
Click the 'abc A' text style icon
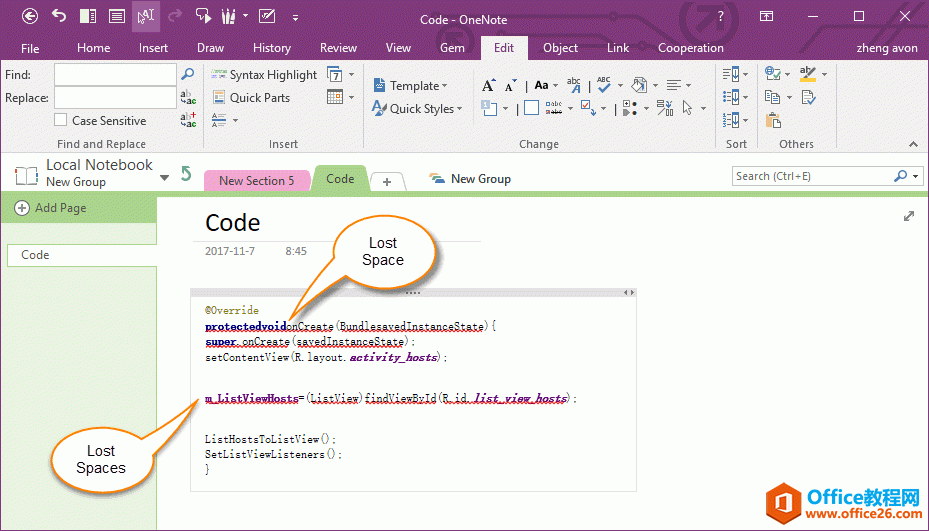(574, 86)
